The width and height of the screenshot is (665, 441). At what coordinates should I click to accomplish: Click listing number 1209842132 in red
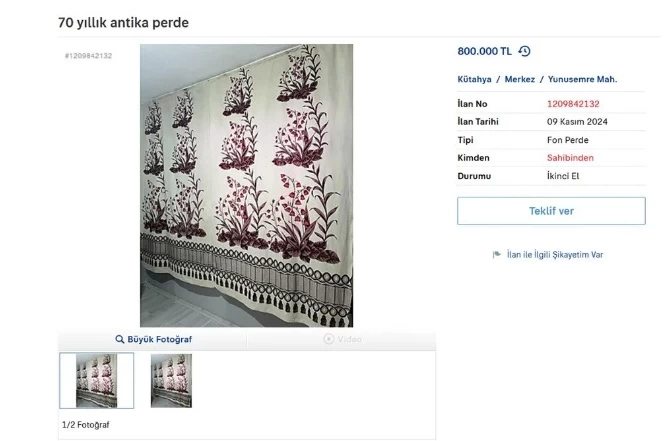pos(573,104)
